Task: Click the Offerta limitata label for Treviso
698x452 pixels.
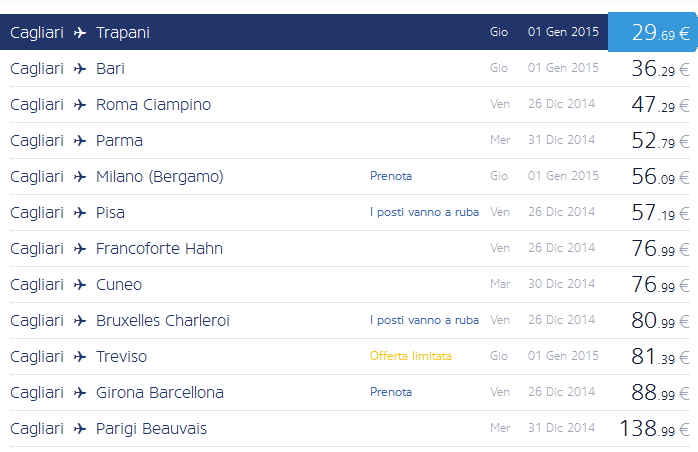Action: tap(410, 356)
